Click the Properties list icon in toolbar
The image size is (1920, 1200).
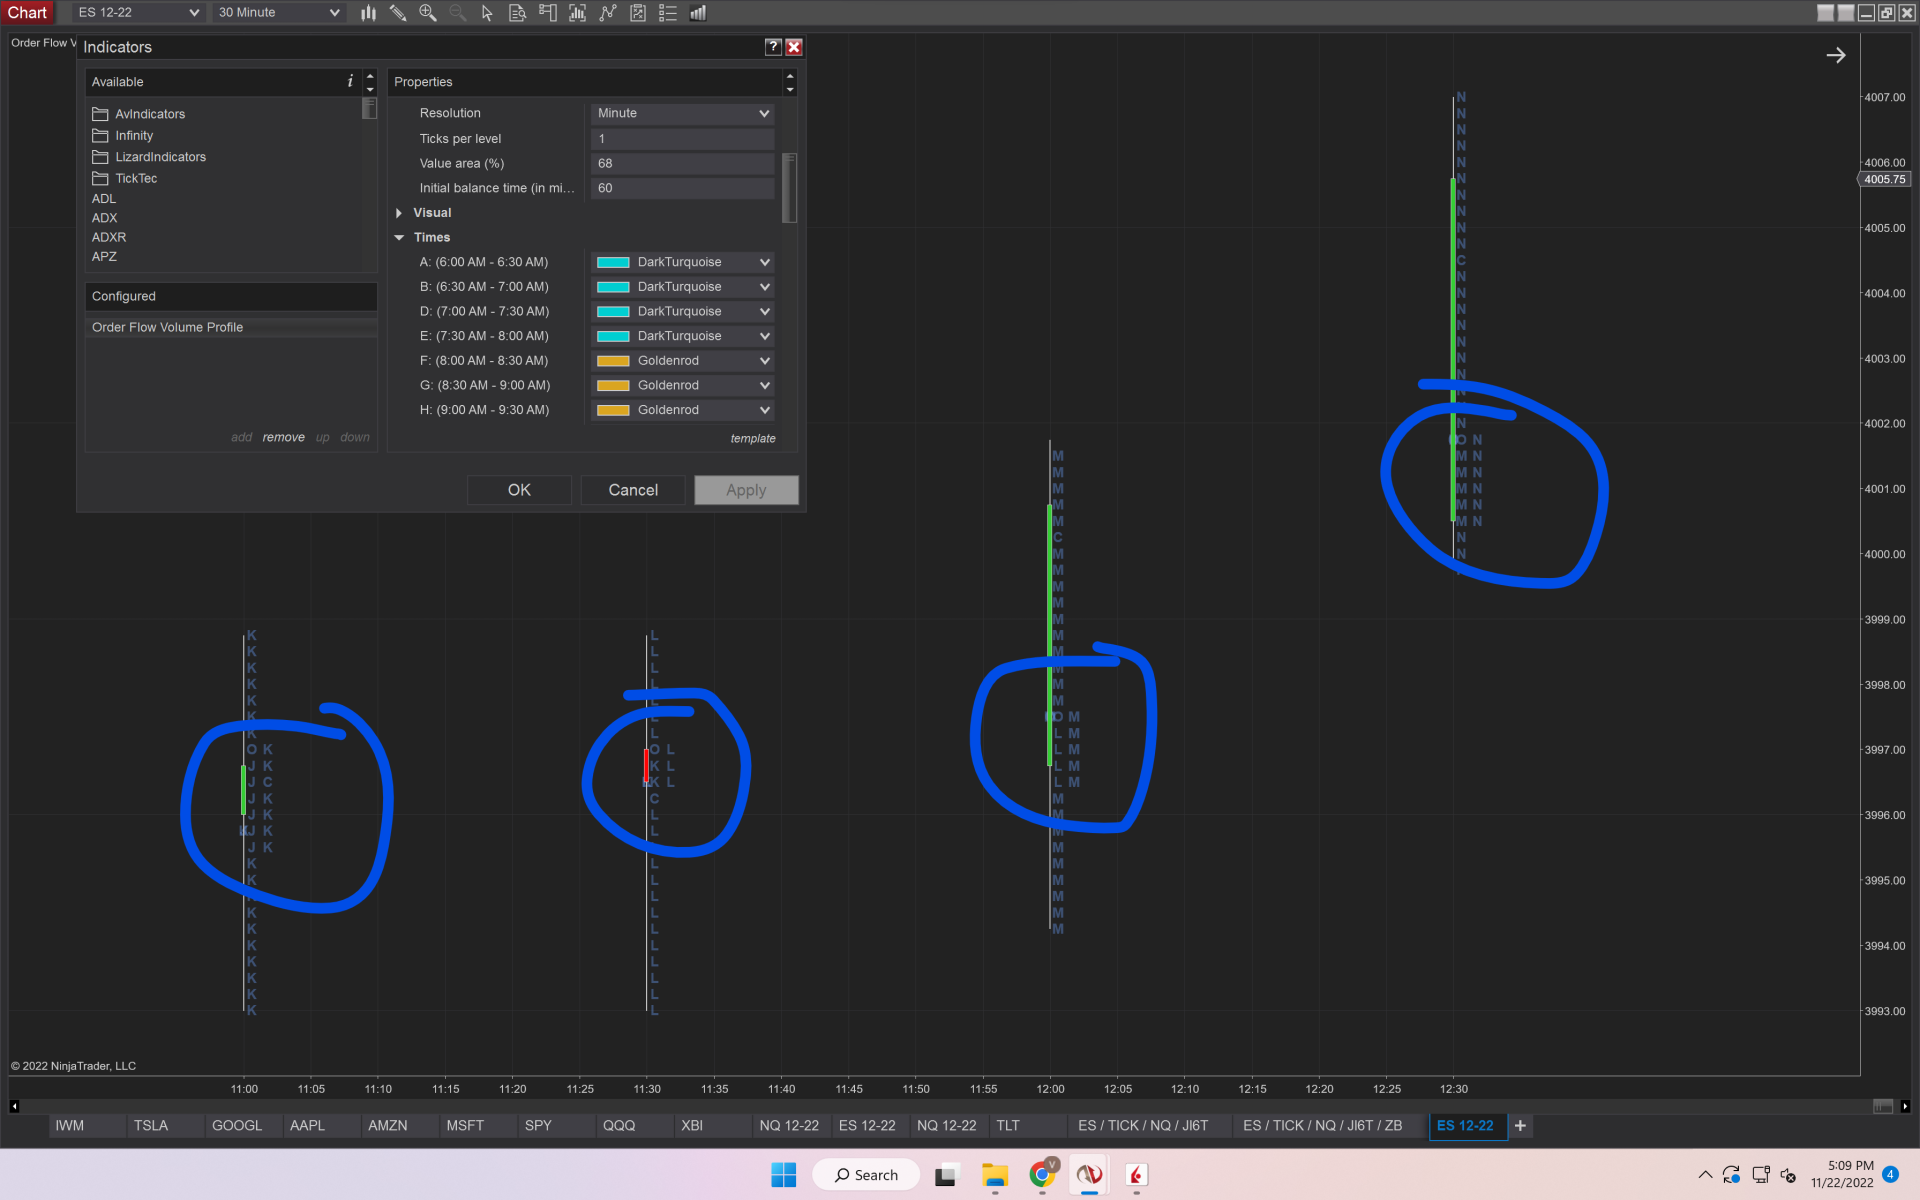coord(668,13)
